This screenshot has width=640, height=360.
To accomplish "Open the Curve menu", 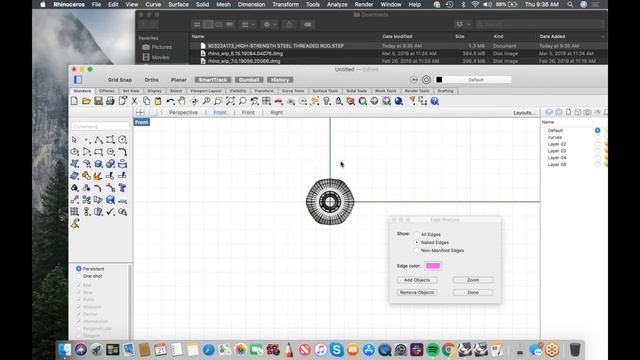I will [153, 4].
